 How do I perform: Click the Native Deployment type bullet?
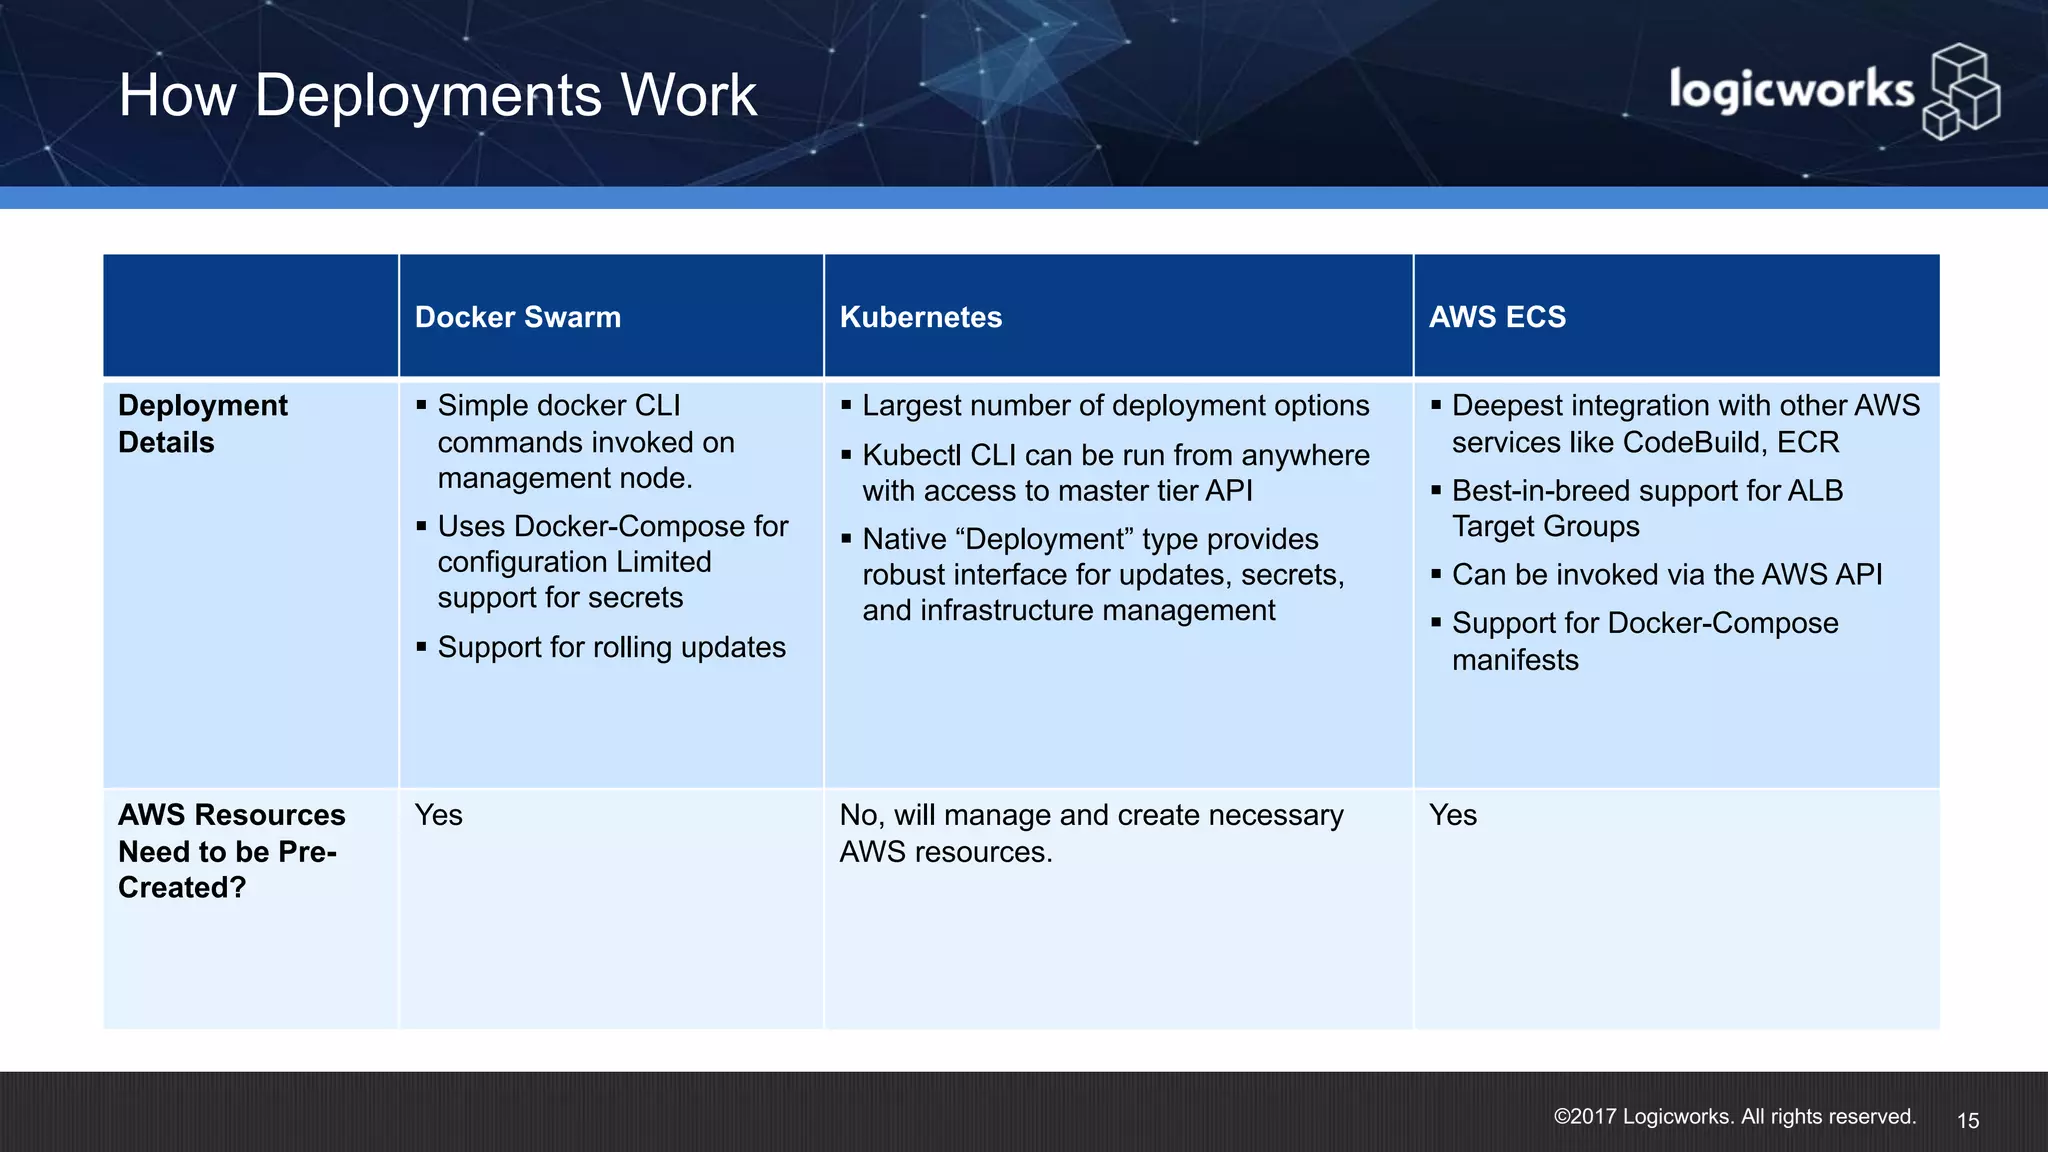point(1102,574)
